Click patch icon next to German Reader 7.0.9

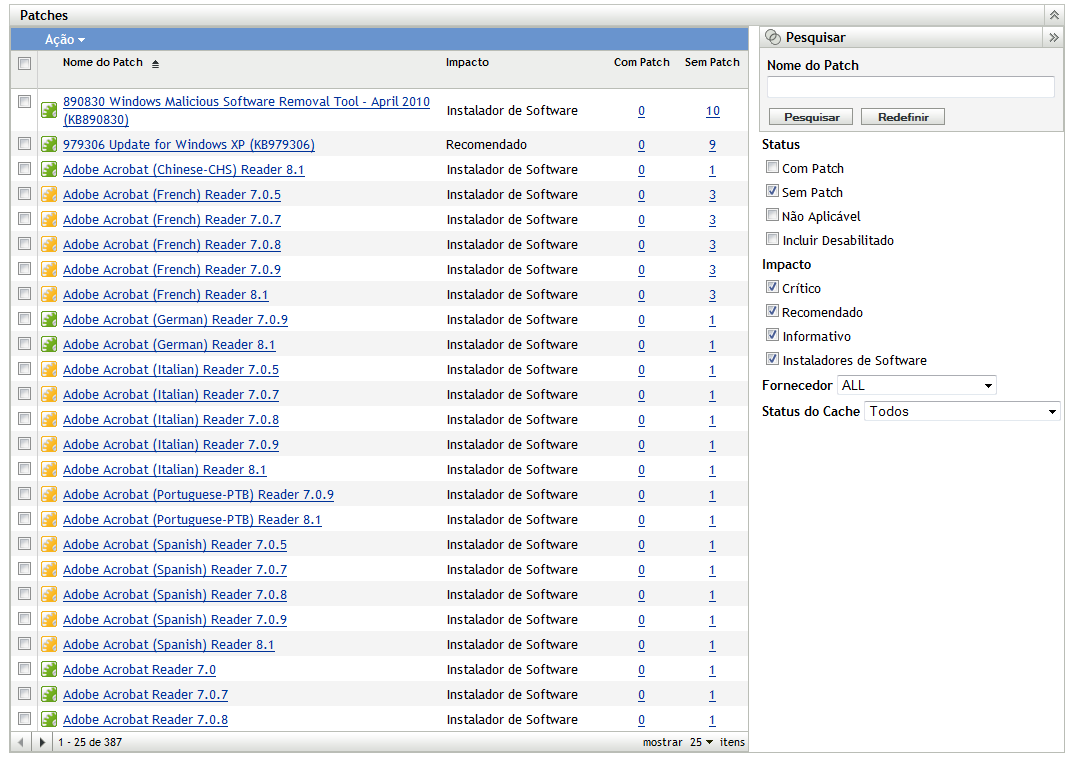[49, 319]
